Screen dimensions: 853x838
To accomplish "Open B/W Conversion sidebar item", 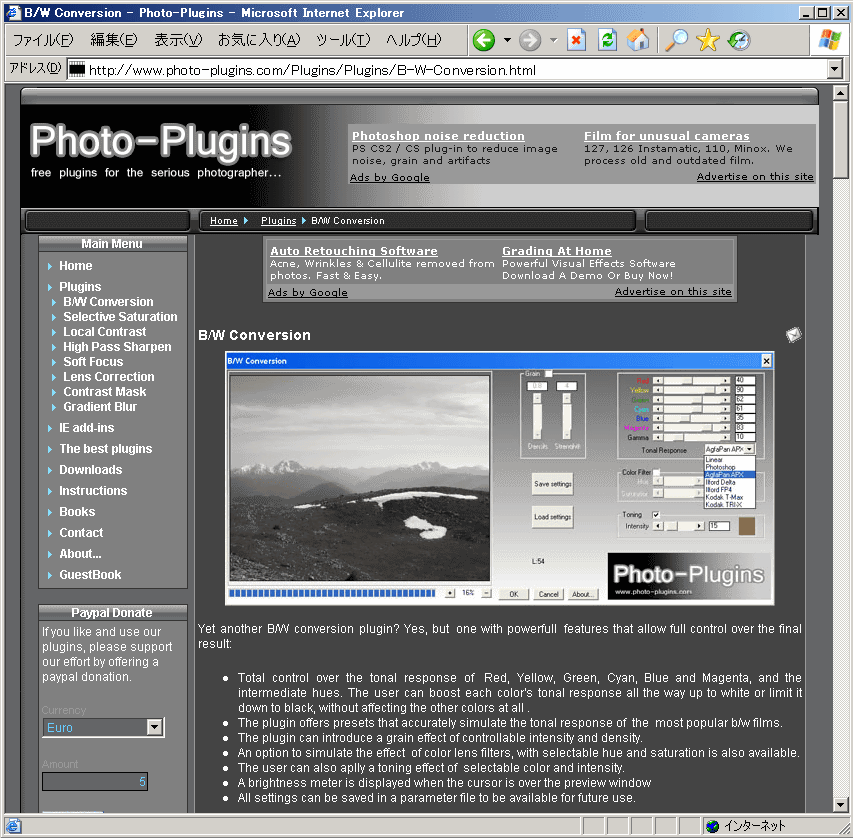I will coord(108,301).
